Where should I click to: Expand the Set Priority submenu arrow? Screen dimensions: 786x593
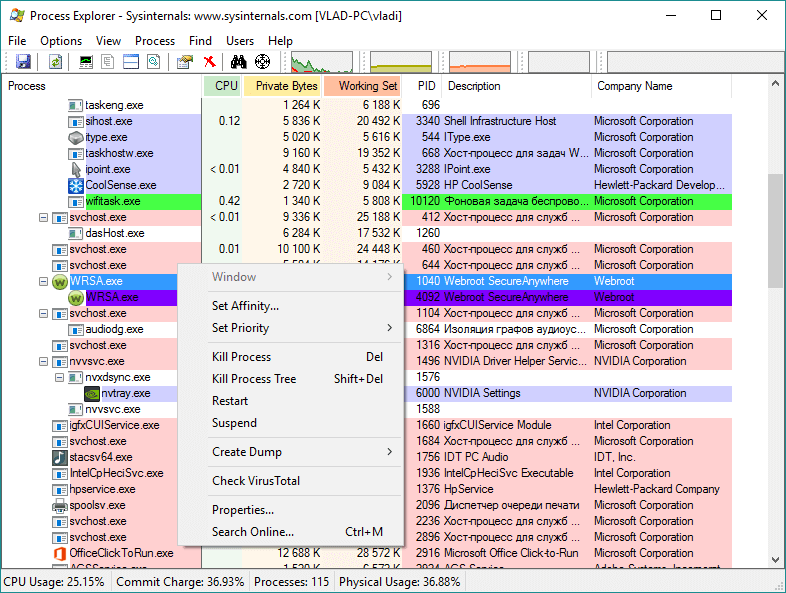click(x=389, y=328)
